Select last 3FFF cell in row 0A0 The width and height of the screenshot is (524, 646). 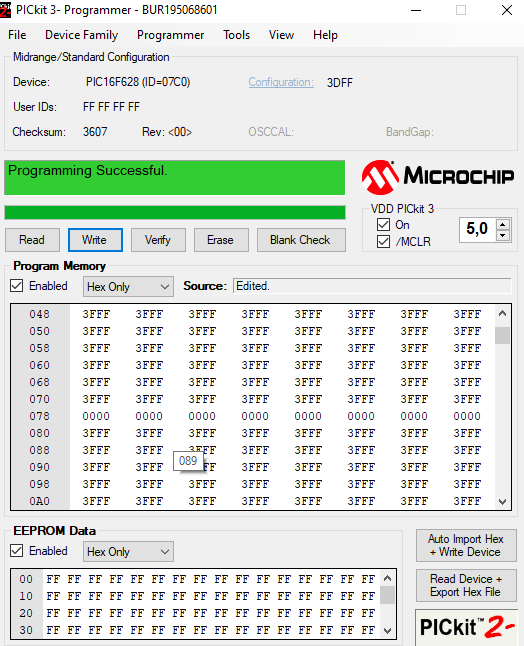tap(467, 501)
